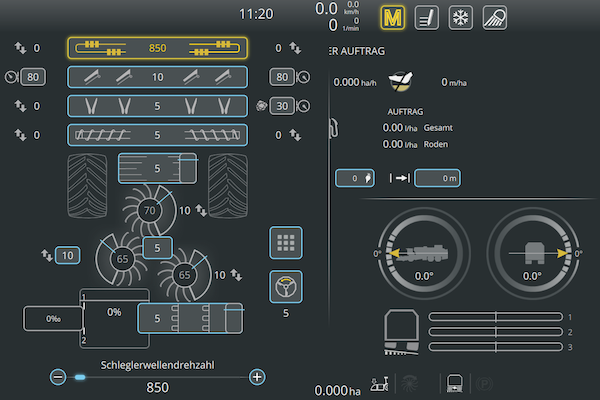600x400 pixels.
Task: Click the windshield wiper icon
Action: pos(496,18)
